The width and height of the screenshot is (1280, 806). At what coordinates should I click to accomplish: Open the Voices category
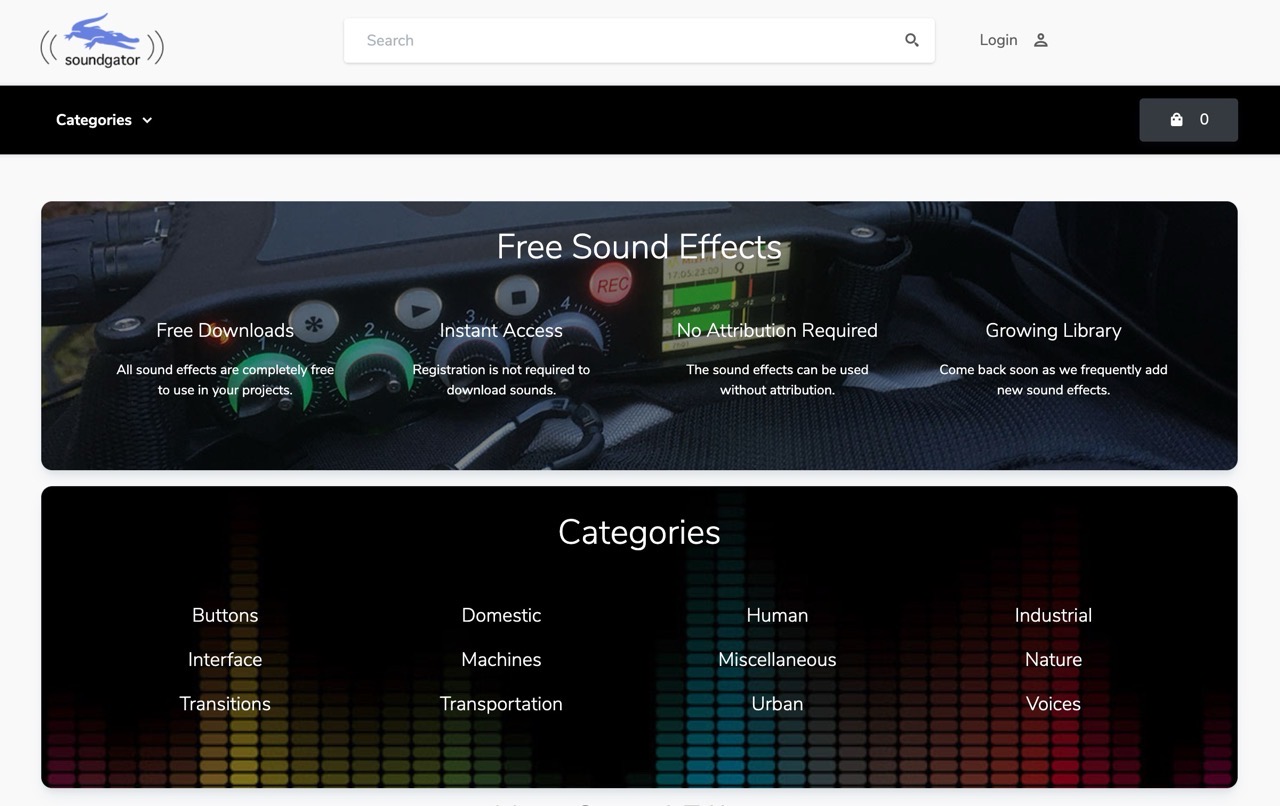pos(1053,703)
